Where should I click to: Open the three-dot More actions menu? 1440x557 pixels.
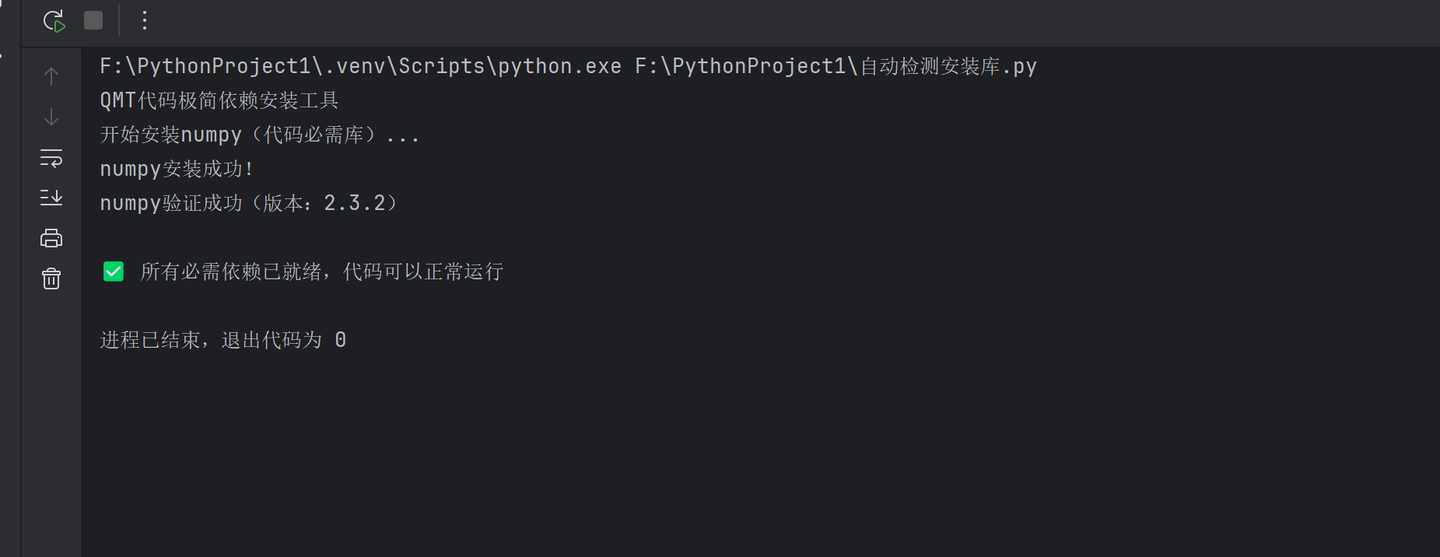coord(144,20)
